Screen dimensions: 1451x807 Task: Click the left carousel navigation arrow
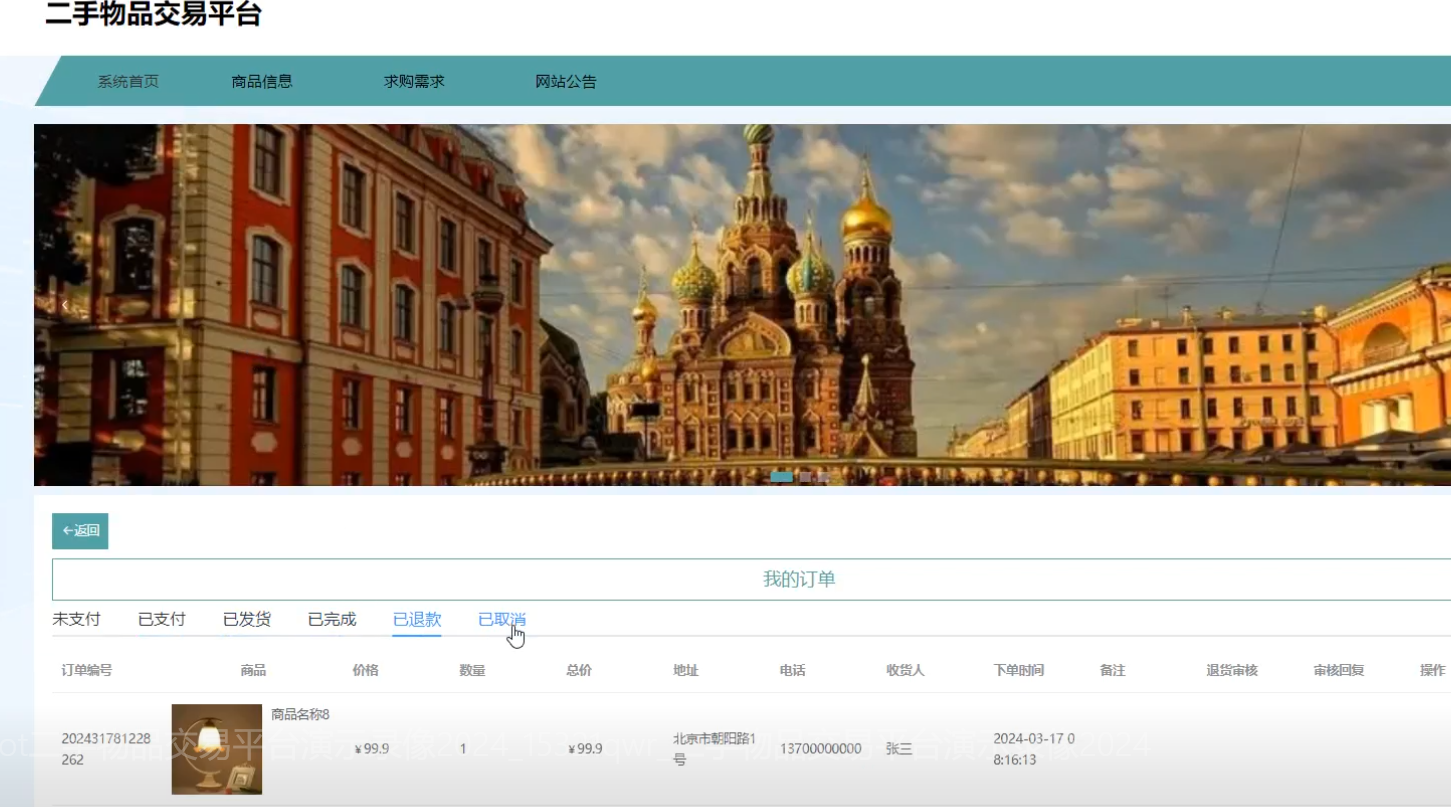64,304
